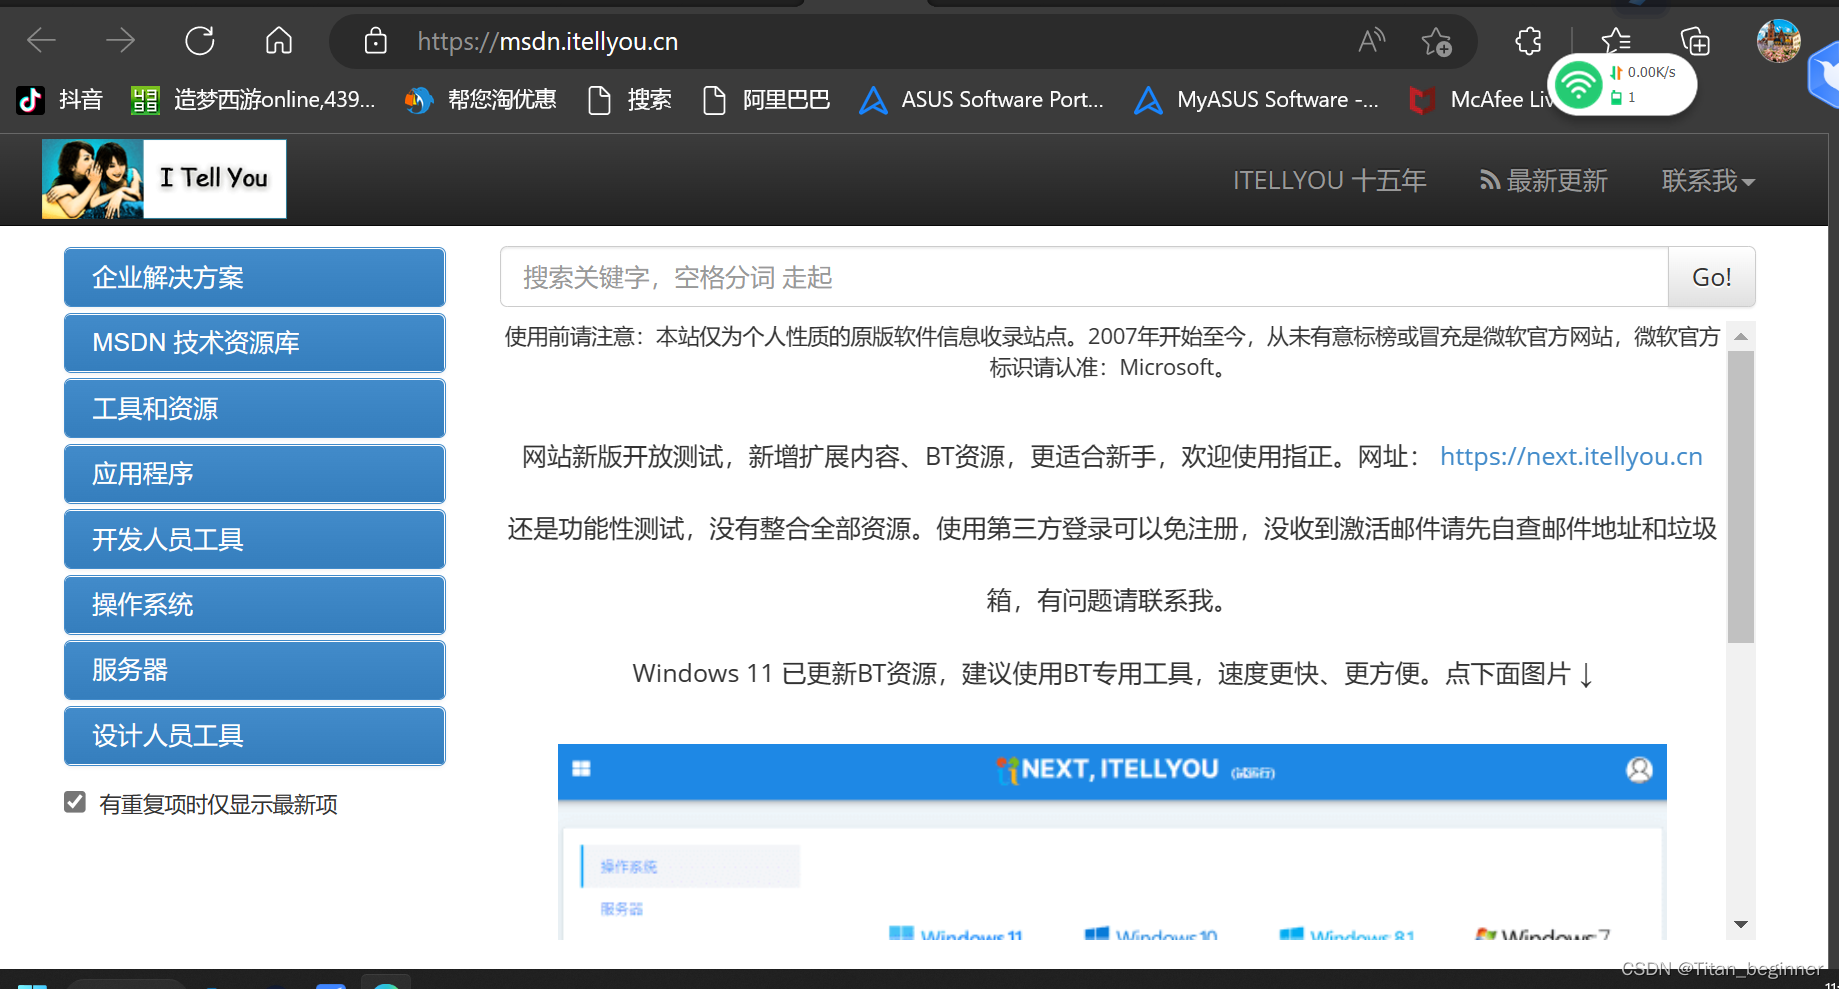Add this page to favorites star icon
This screenshot has height=989, width=1839.
[x=1436, y=41]
